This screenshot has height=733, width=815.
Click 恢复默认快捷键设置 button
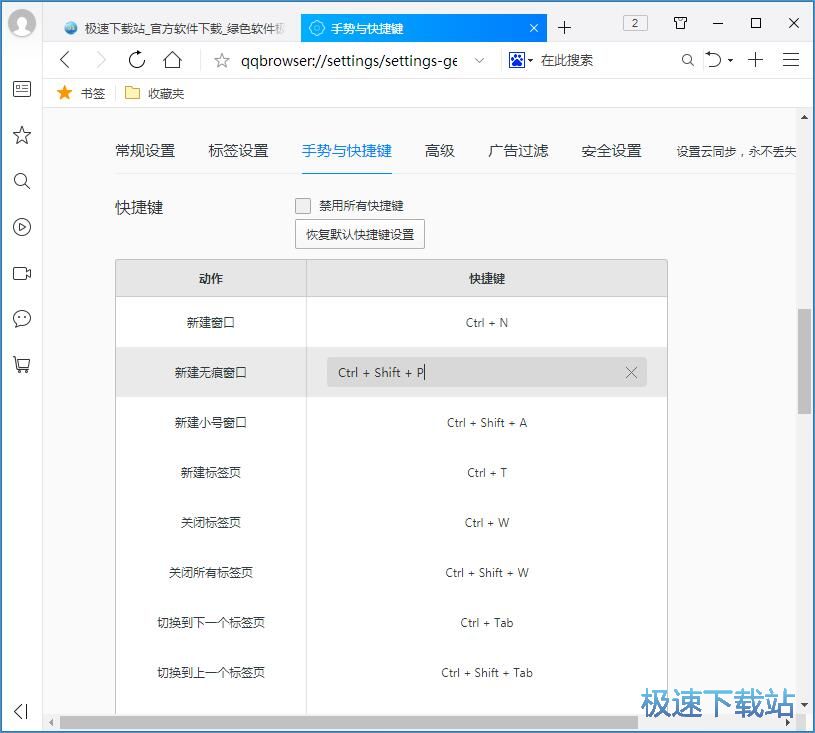(x=360, y=234)
